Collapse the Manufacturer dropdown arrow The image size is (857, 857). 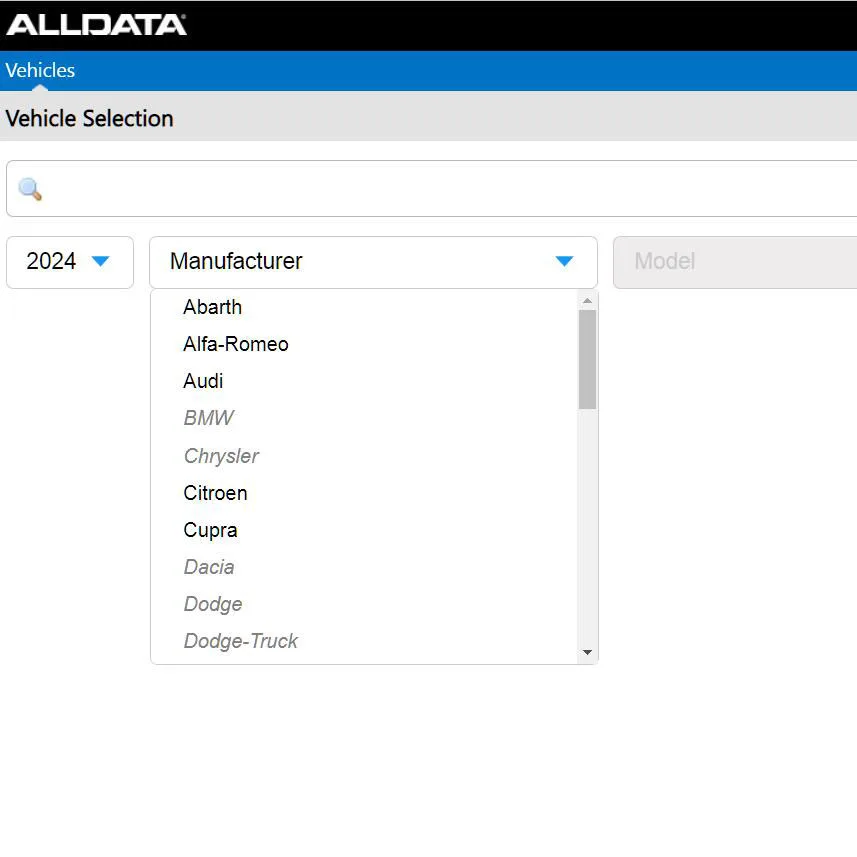[564, 262]
